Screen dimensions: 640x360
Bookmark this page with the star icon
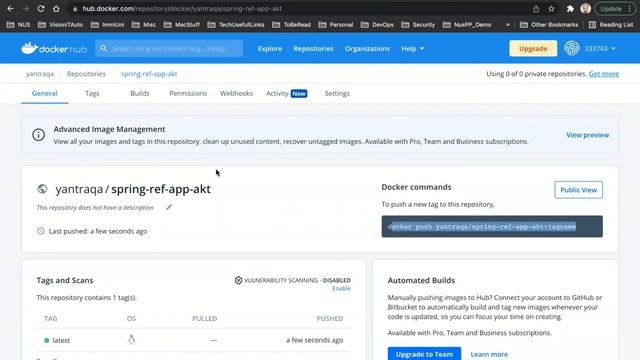click(x=551, y=9)
